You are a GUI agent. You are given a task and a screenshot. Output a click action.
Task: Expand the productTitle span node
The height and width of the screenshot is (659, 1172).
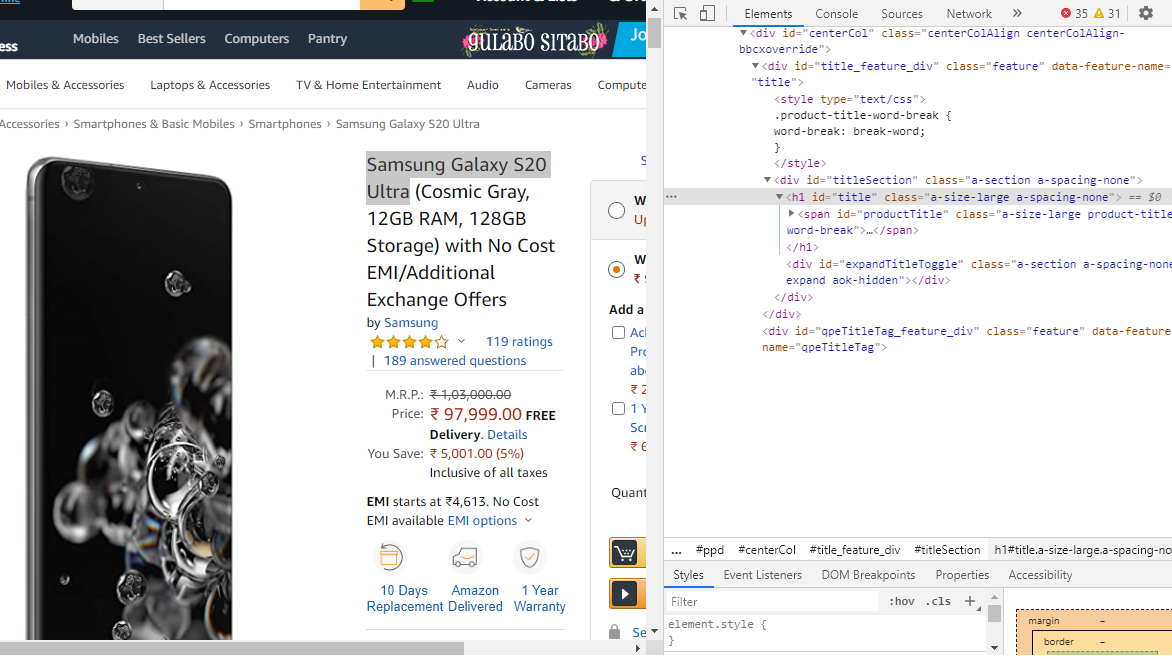click(x=791, y=214)
